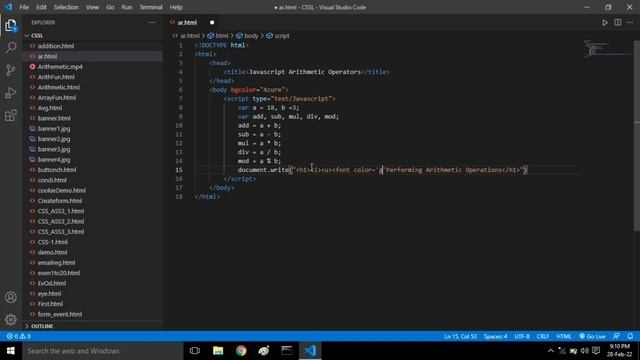Click the Run Code play icon
Image resolution: width=640 pixels, height=360 pixels.
click(x=605, y=23)
